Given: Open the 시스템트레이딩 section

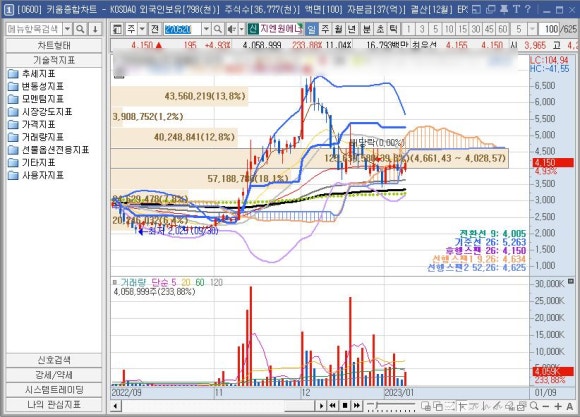Looking at the screenshot, I should tap(54, 390).
